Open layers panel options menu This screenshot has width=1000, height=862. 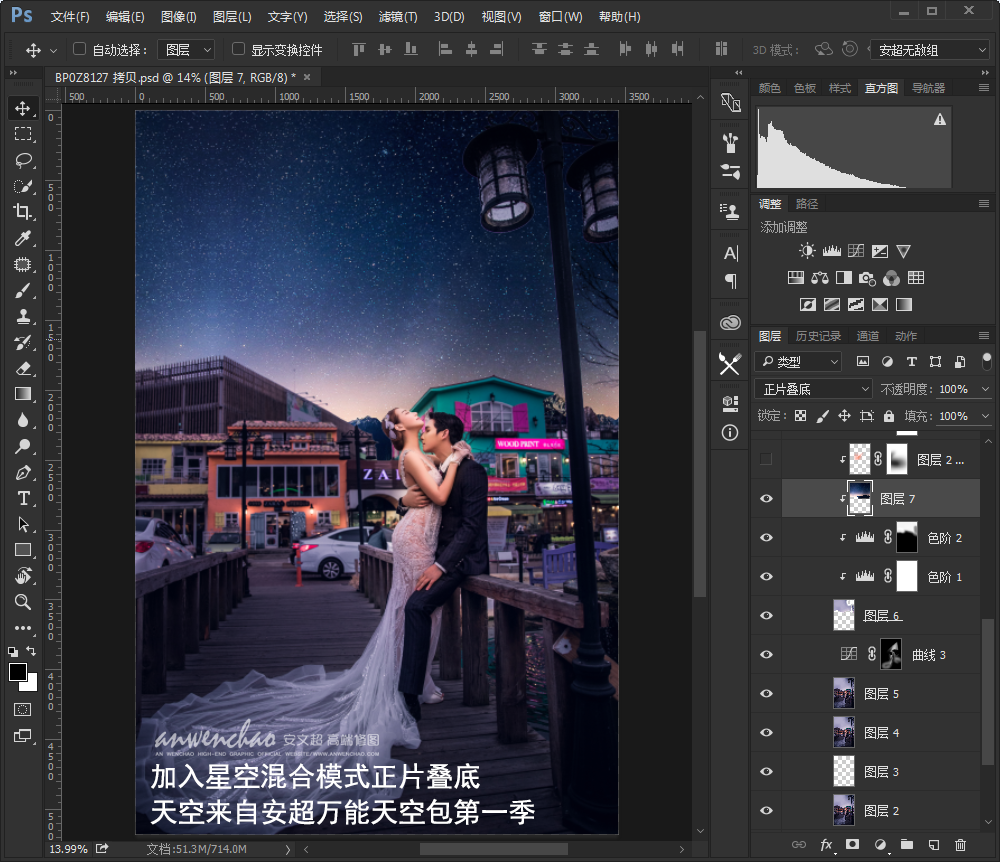pyautogui.click(x=984, y=335)
